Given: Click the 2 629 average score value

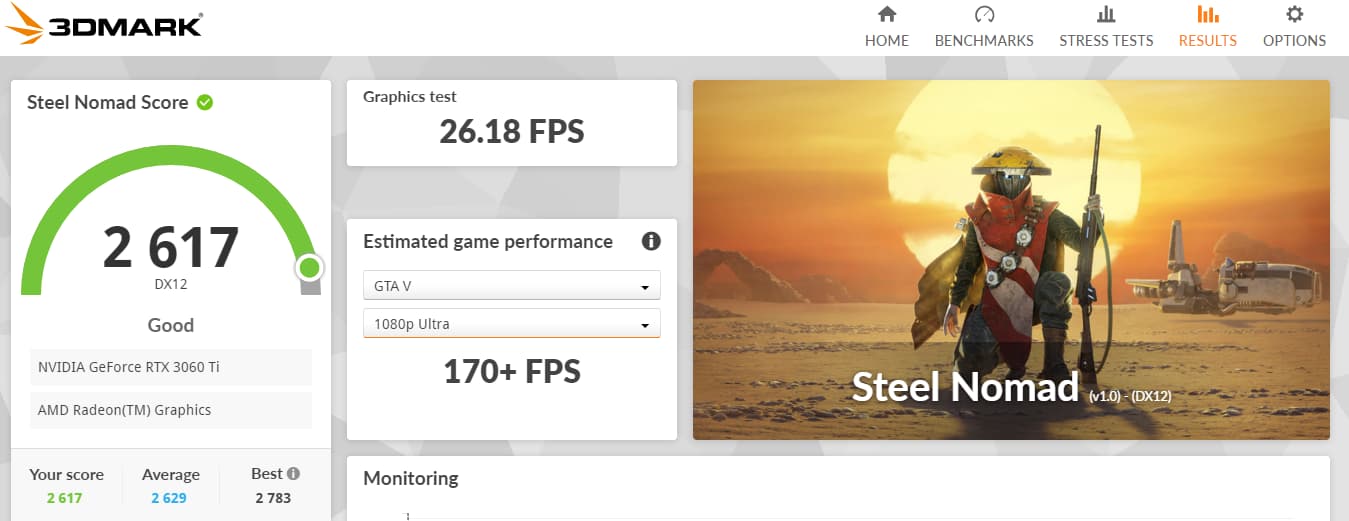Looking at the screenshot, I should tap(169, 498).
